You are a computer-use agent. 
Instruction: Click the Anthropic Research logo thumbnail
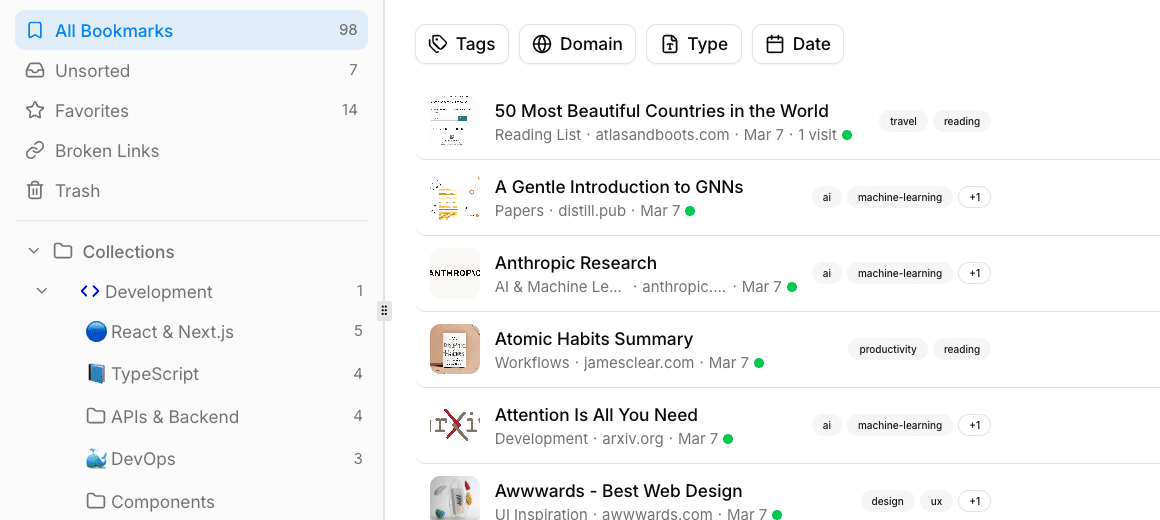[x=455, y=273]
